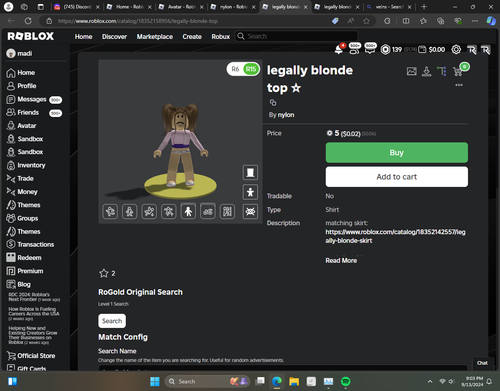Open Create in top navigation
The width and height of the screenshot is (500, 391).
point(192,36)
